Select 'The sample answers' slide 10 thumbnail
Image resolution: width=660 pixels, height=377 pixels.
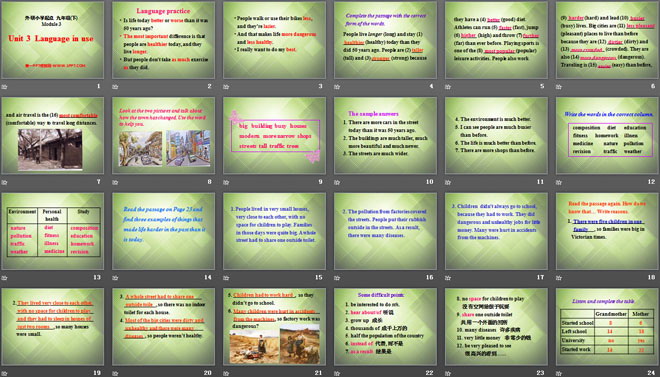385,135
